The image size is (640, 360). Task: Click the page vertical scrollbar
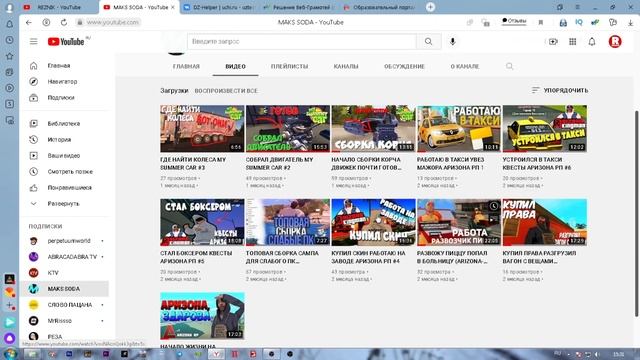[x=636, y=212]
